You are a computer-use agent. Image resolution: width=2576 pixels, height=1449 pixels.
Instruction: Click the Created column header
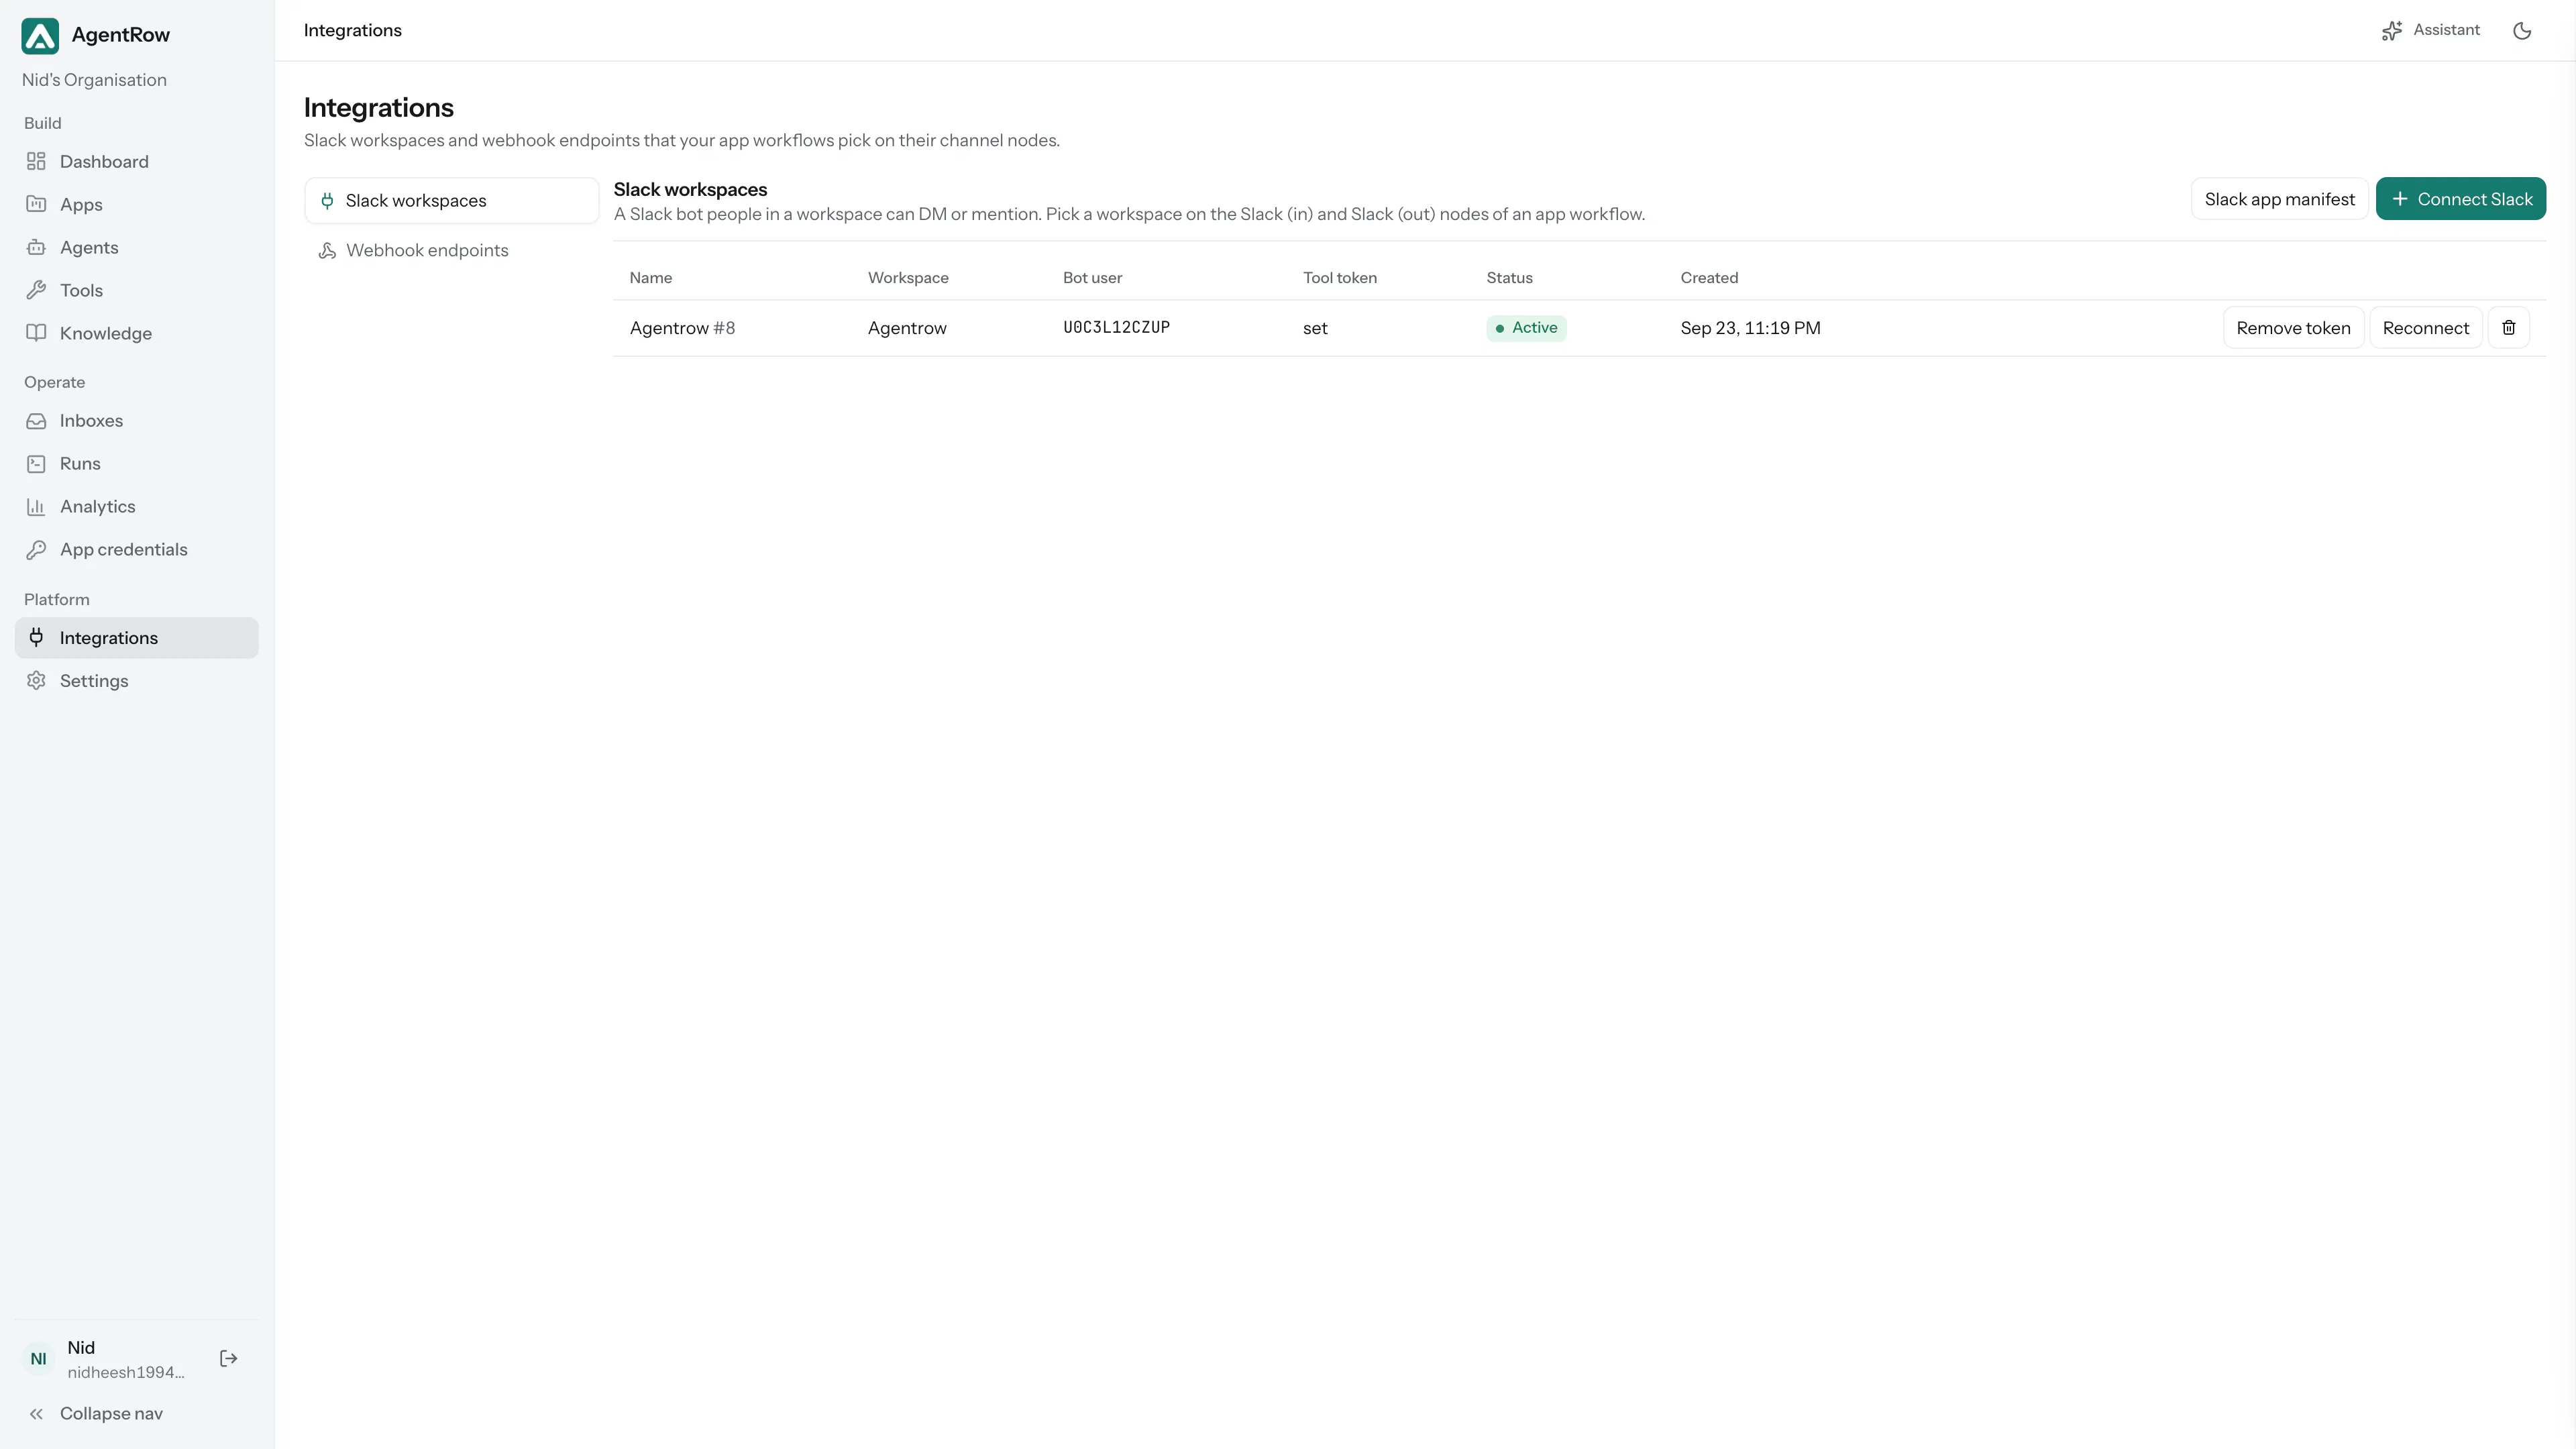point(1709,278)
